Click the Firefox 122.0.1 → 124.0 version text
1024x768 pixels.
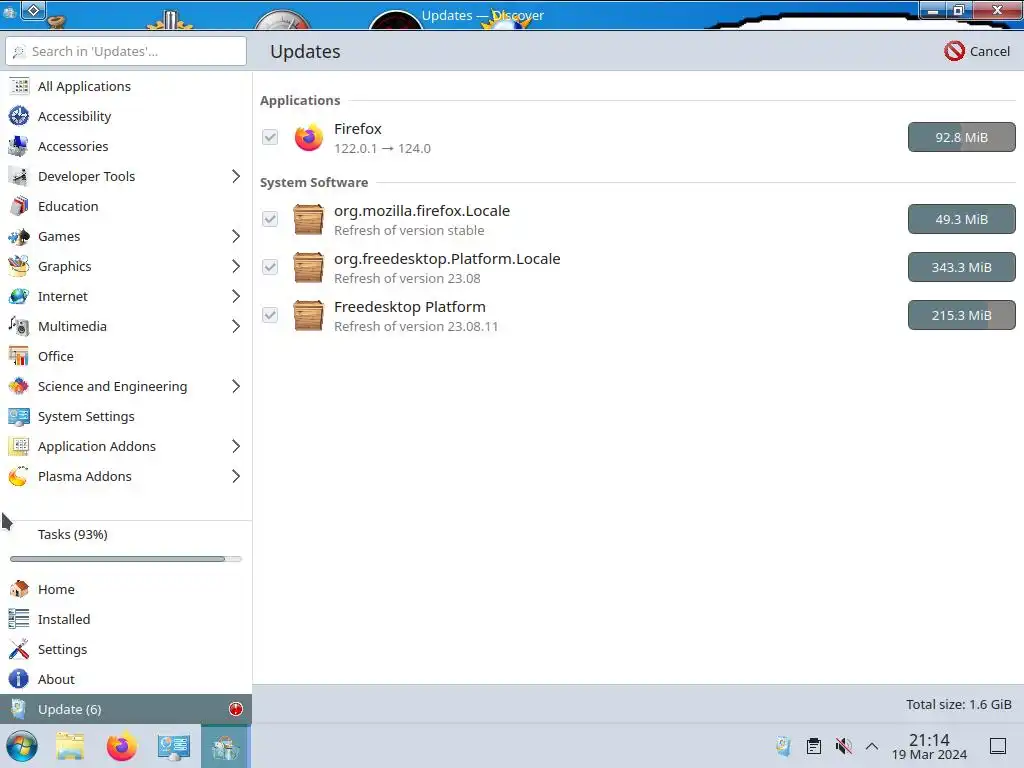[x=382, y=148]
